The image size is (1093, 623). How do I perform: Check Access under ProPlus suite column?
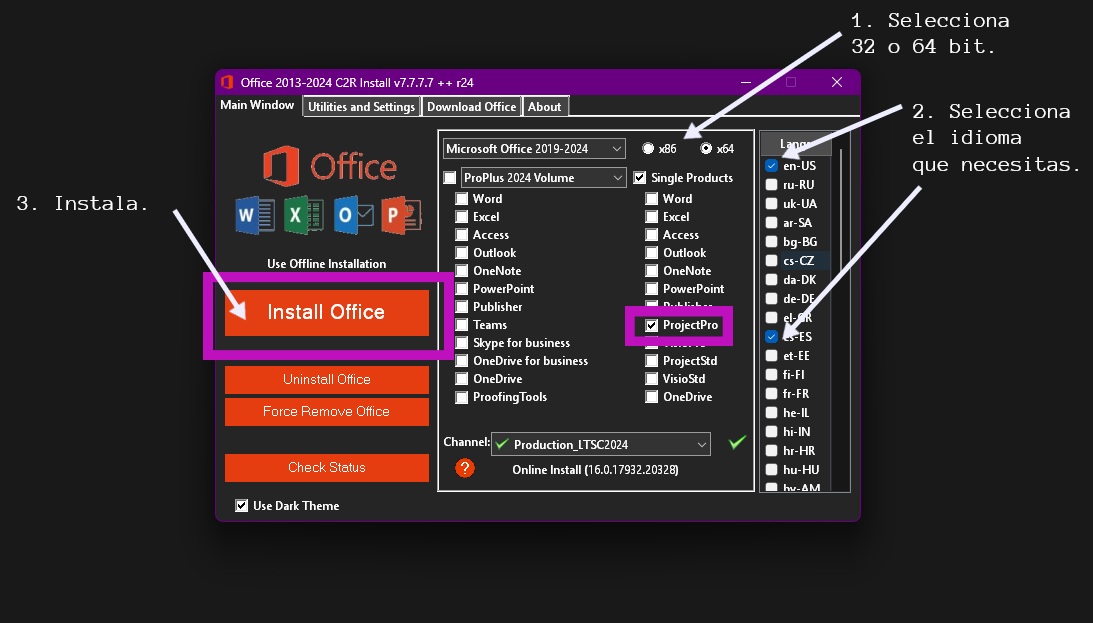tap(461, 235)
